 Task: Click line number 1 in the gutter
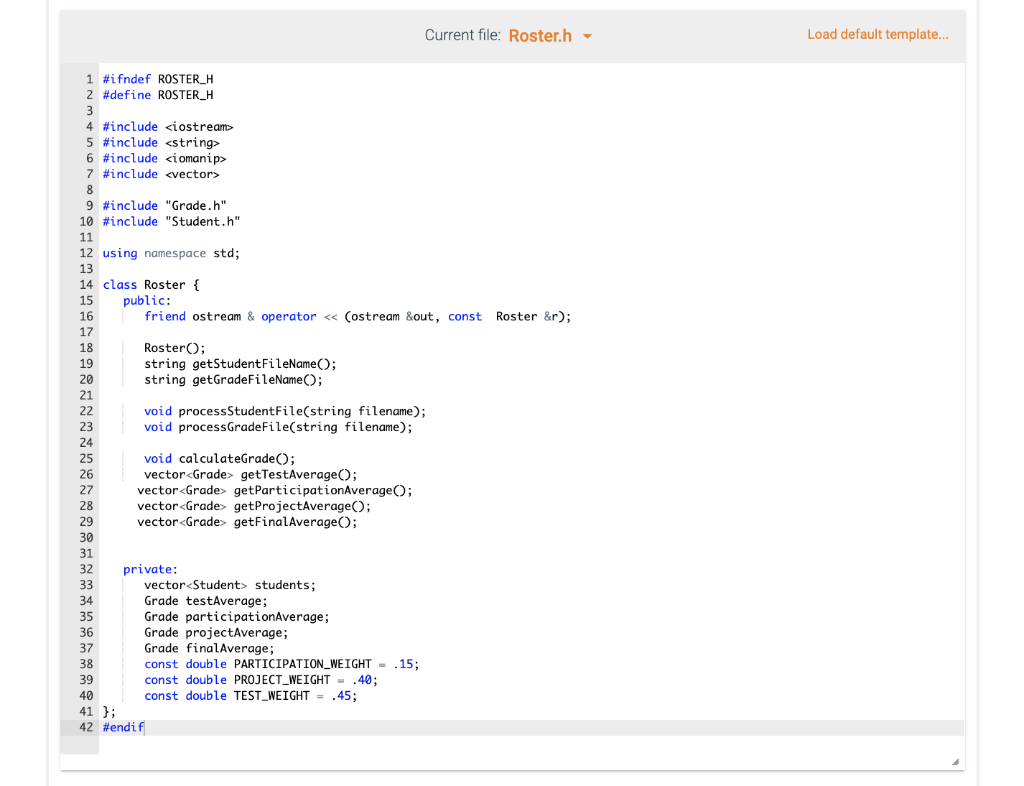tap(89, 79)
